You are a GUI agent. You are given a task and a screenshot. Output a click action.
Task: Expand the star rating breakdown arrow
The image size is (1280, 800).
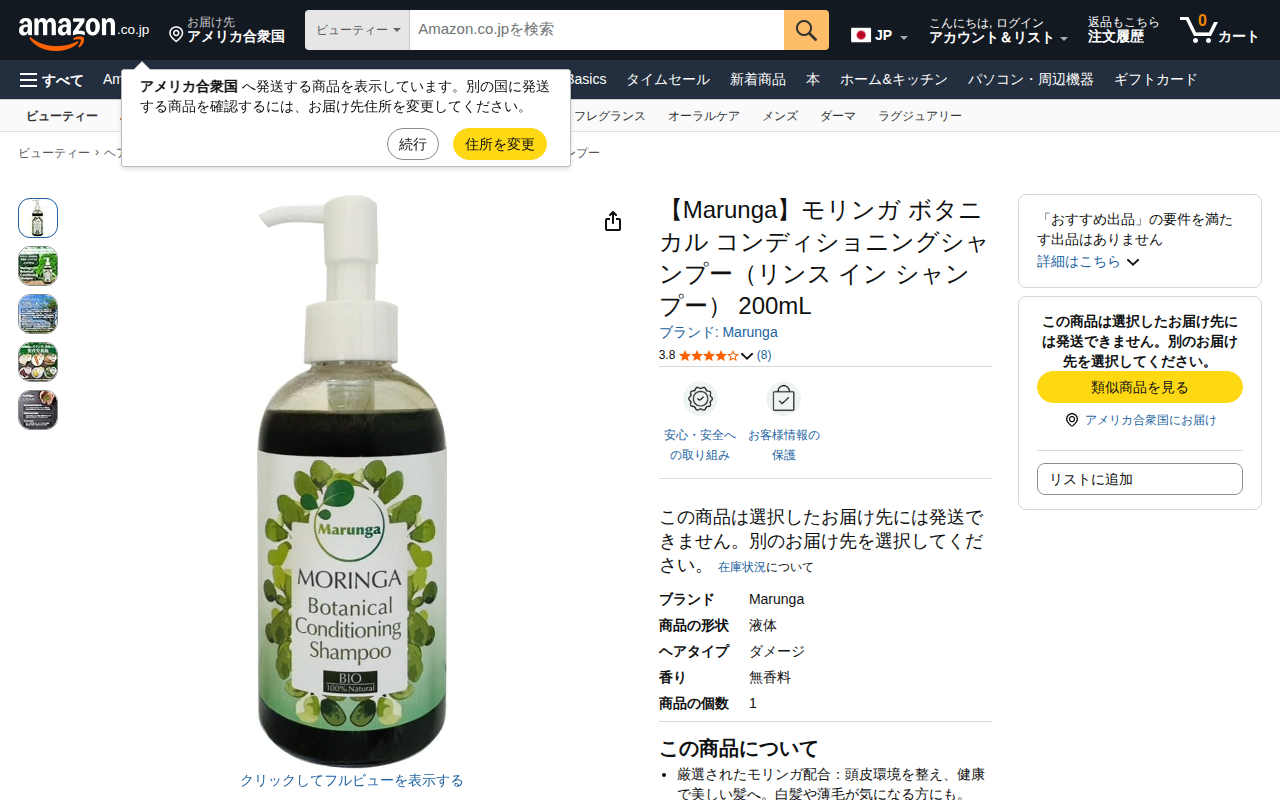pyautogui.click(x=747, y=356)
